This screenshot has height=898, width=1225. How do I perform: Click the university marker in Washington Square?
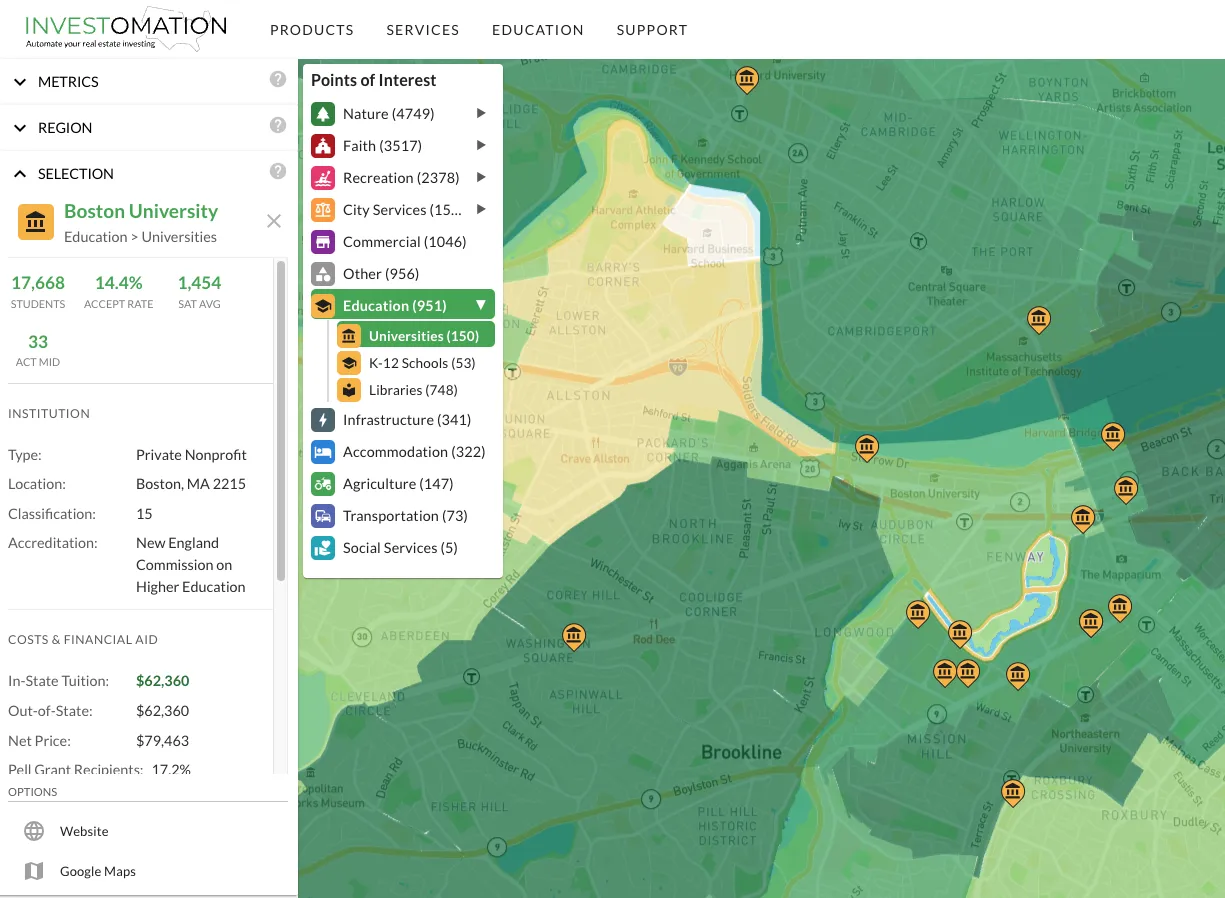click(x=573, y=636)
